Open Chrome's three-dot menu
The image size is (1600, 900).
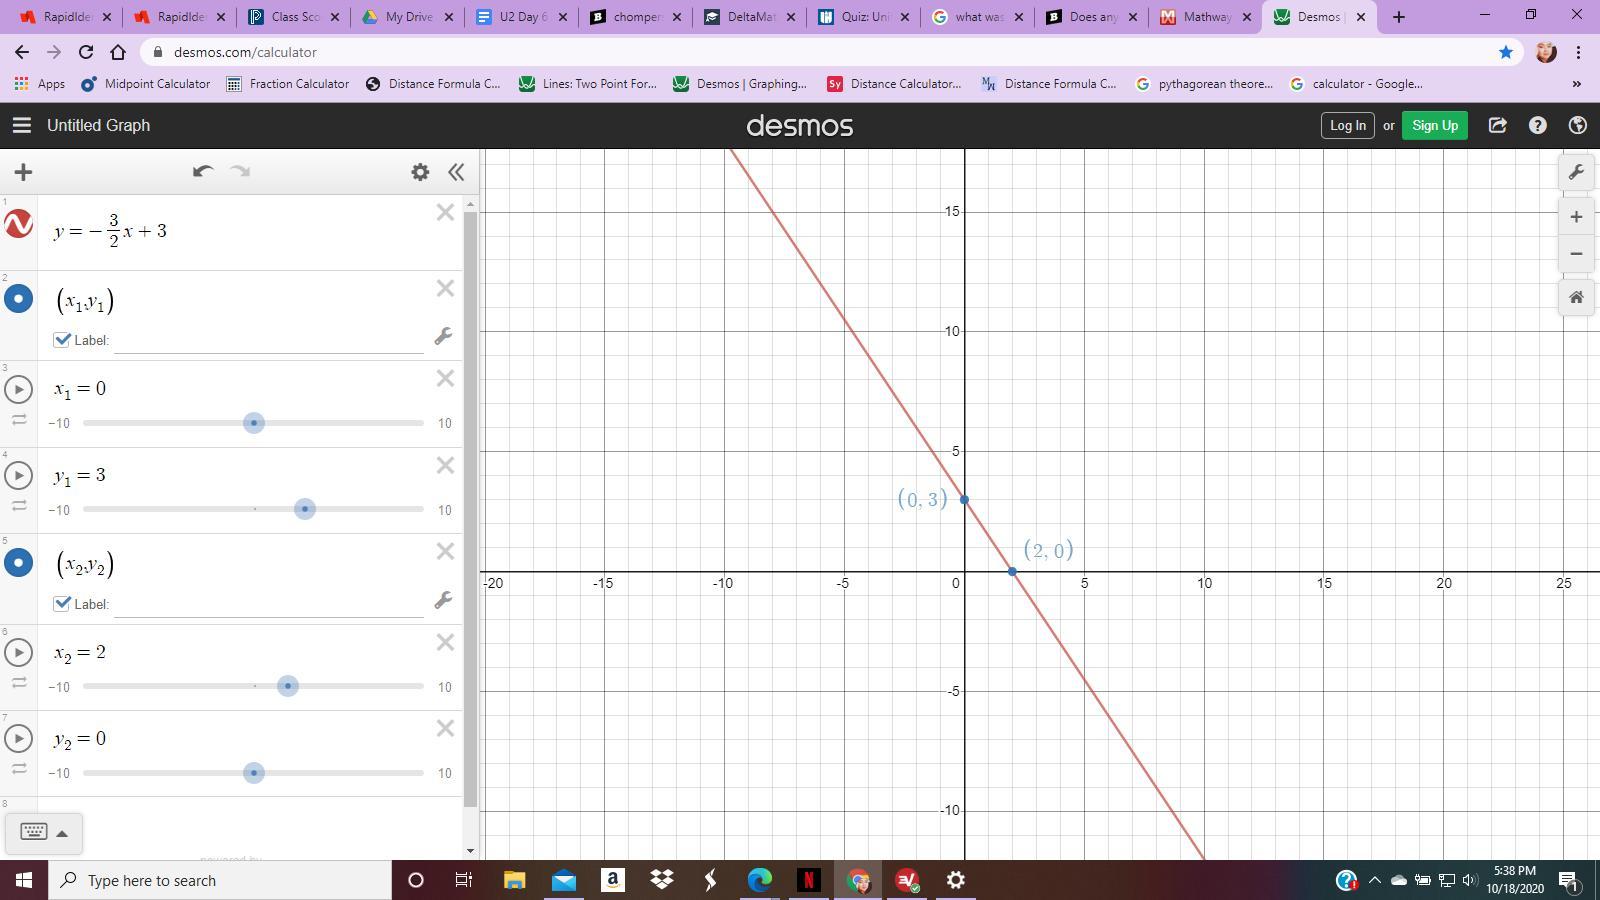pyautogui.click(x=1578, y=52)
